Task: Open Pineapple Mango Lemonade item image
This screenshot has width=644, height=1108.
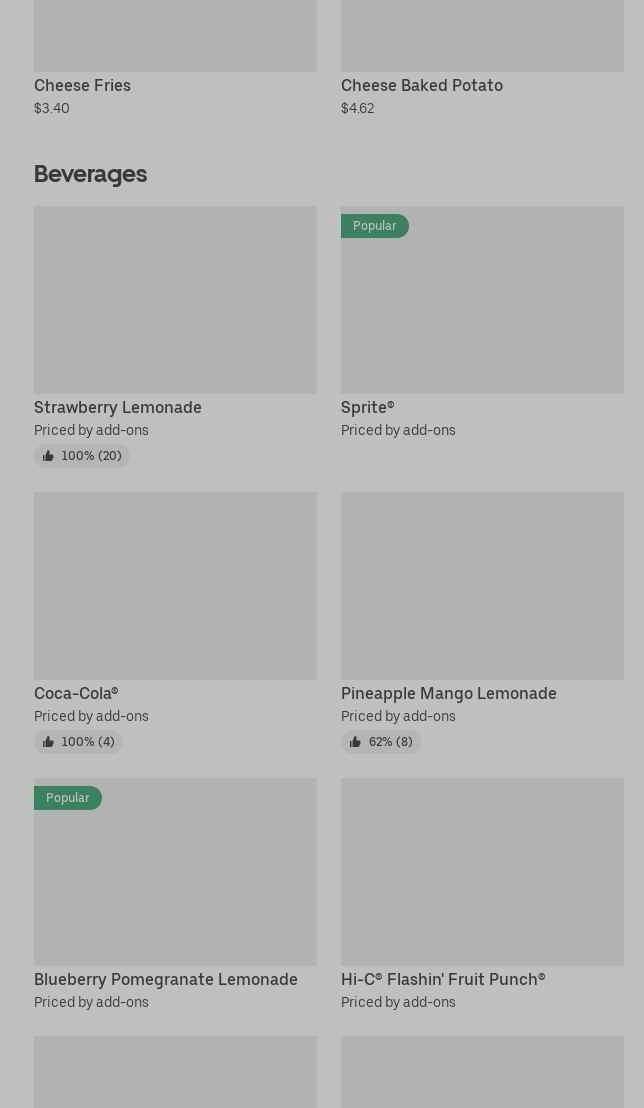Action: 482,585
